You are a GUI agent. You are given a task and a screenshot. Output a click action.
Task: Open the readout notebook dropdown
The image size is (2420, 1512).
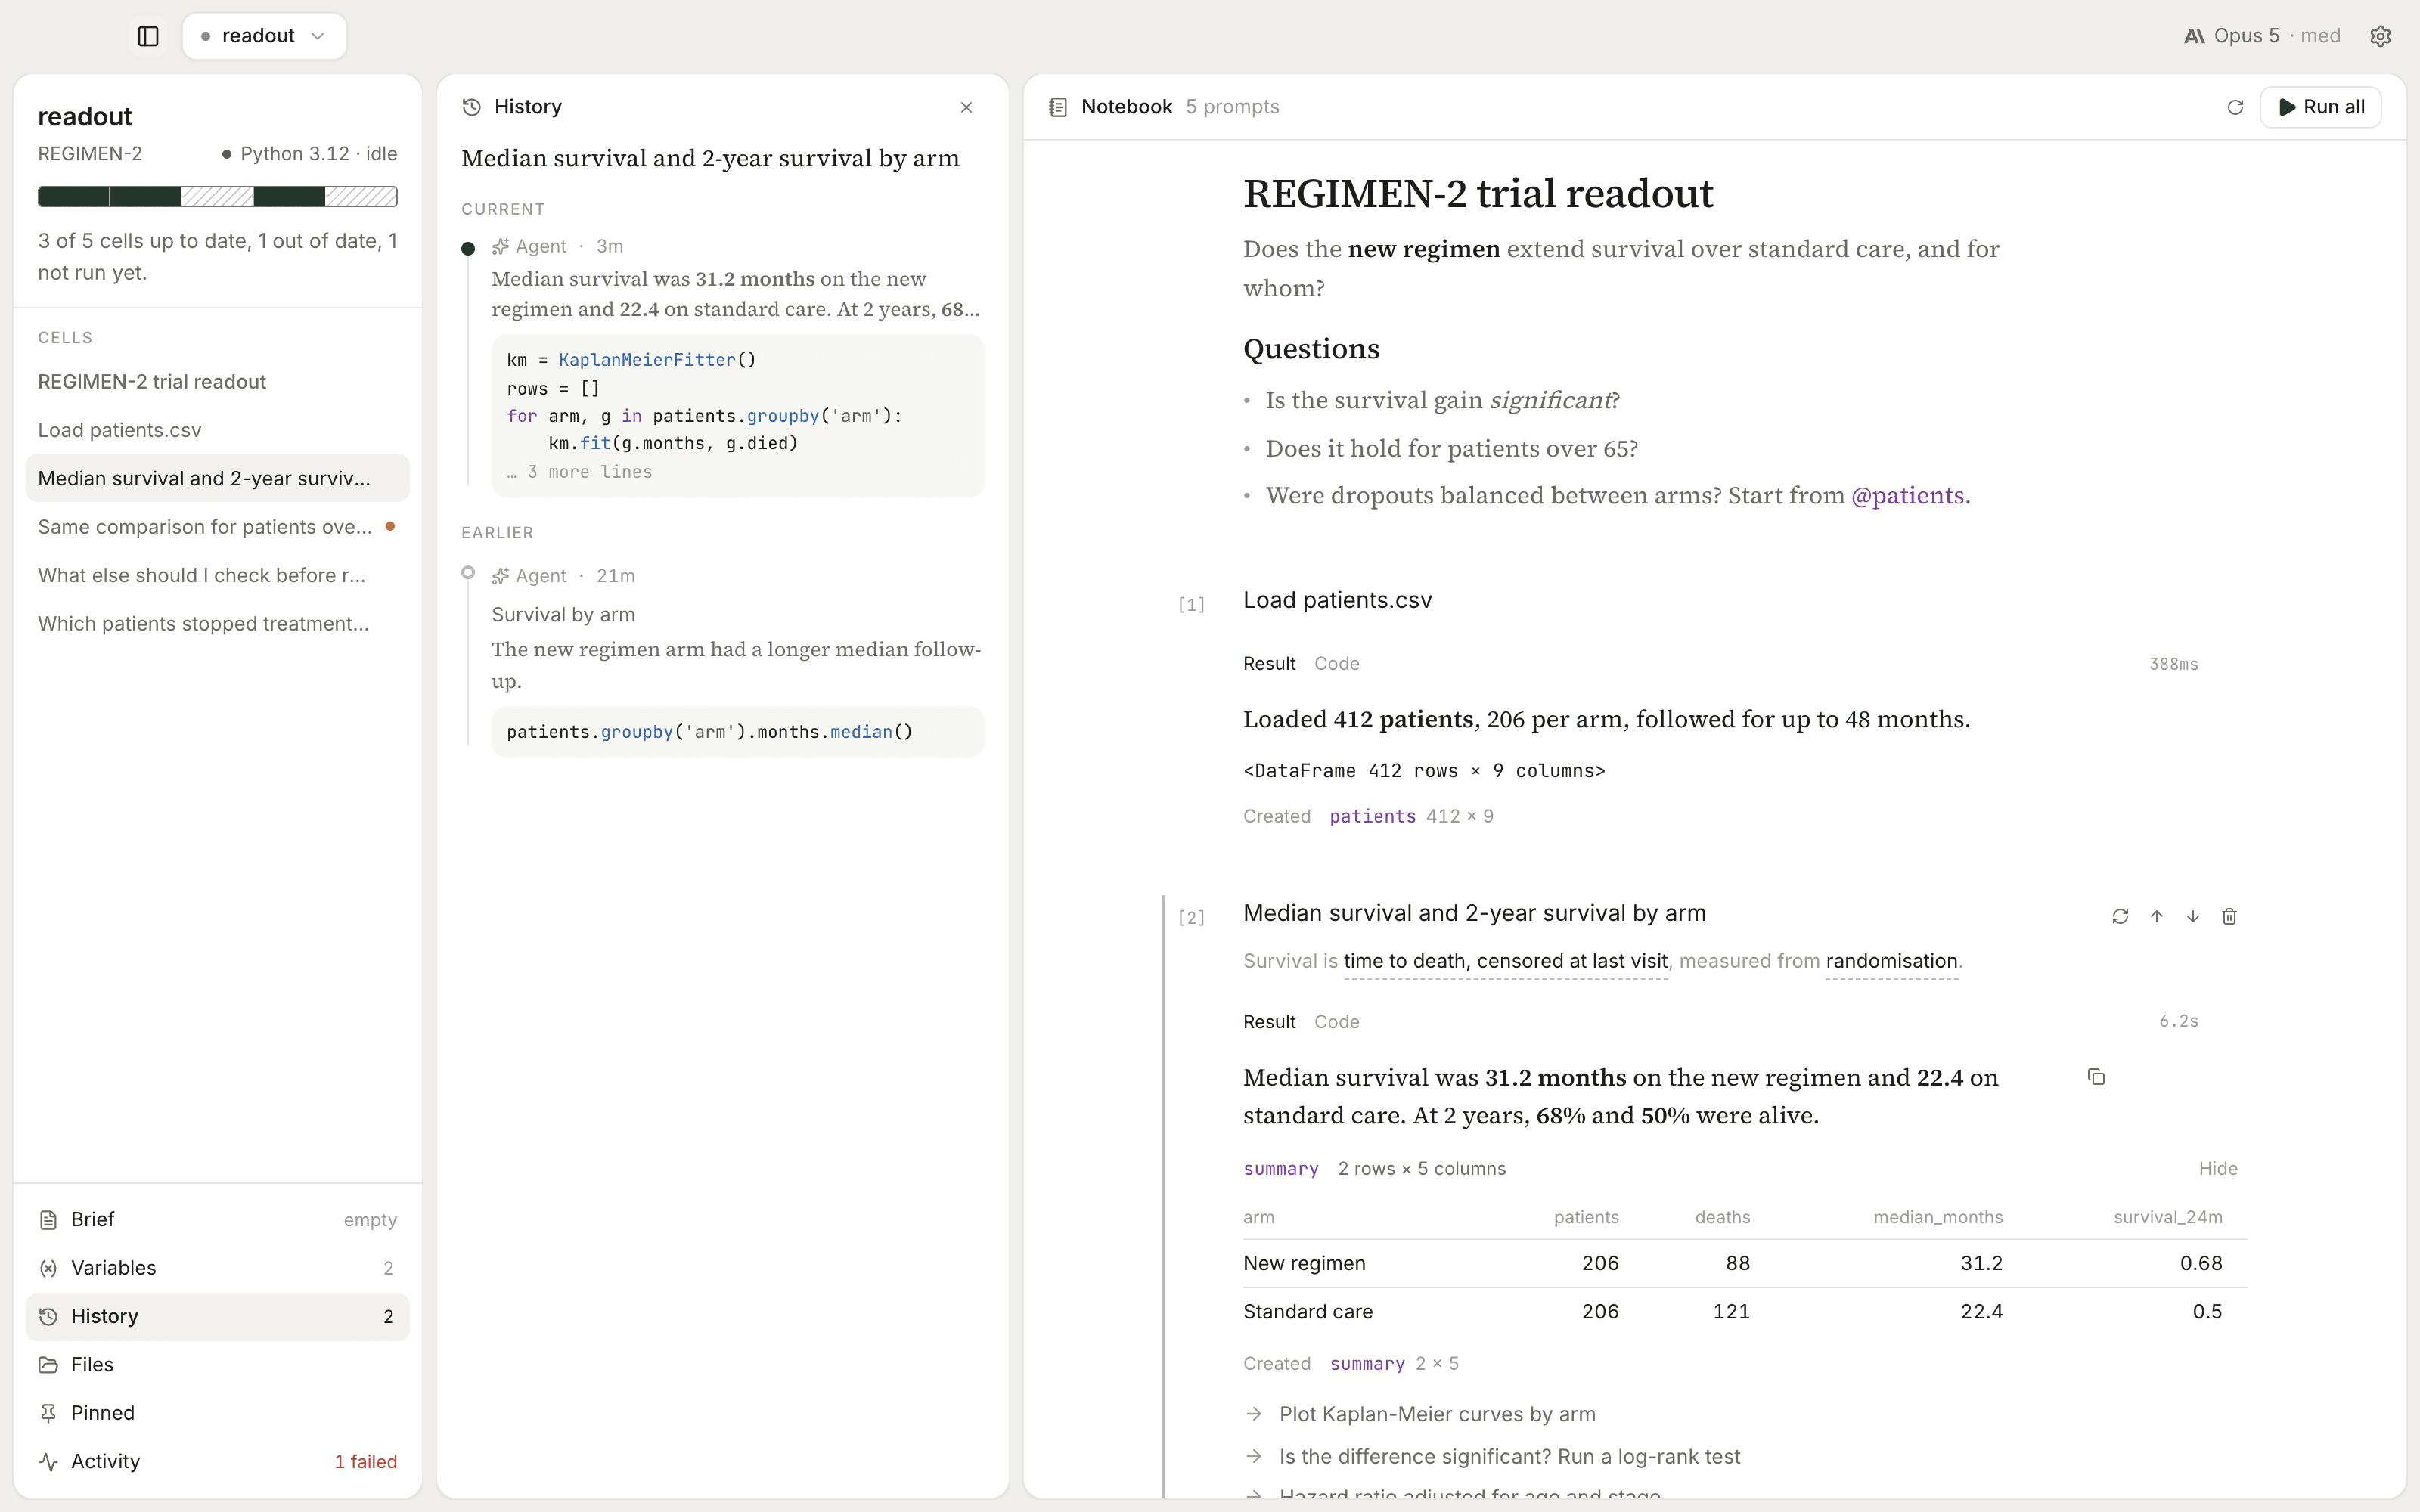pos(264,36)
